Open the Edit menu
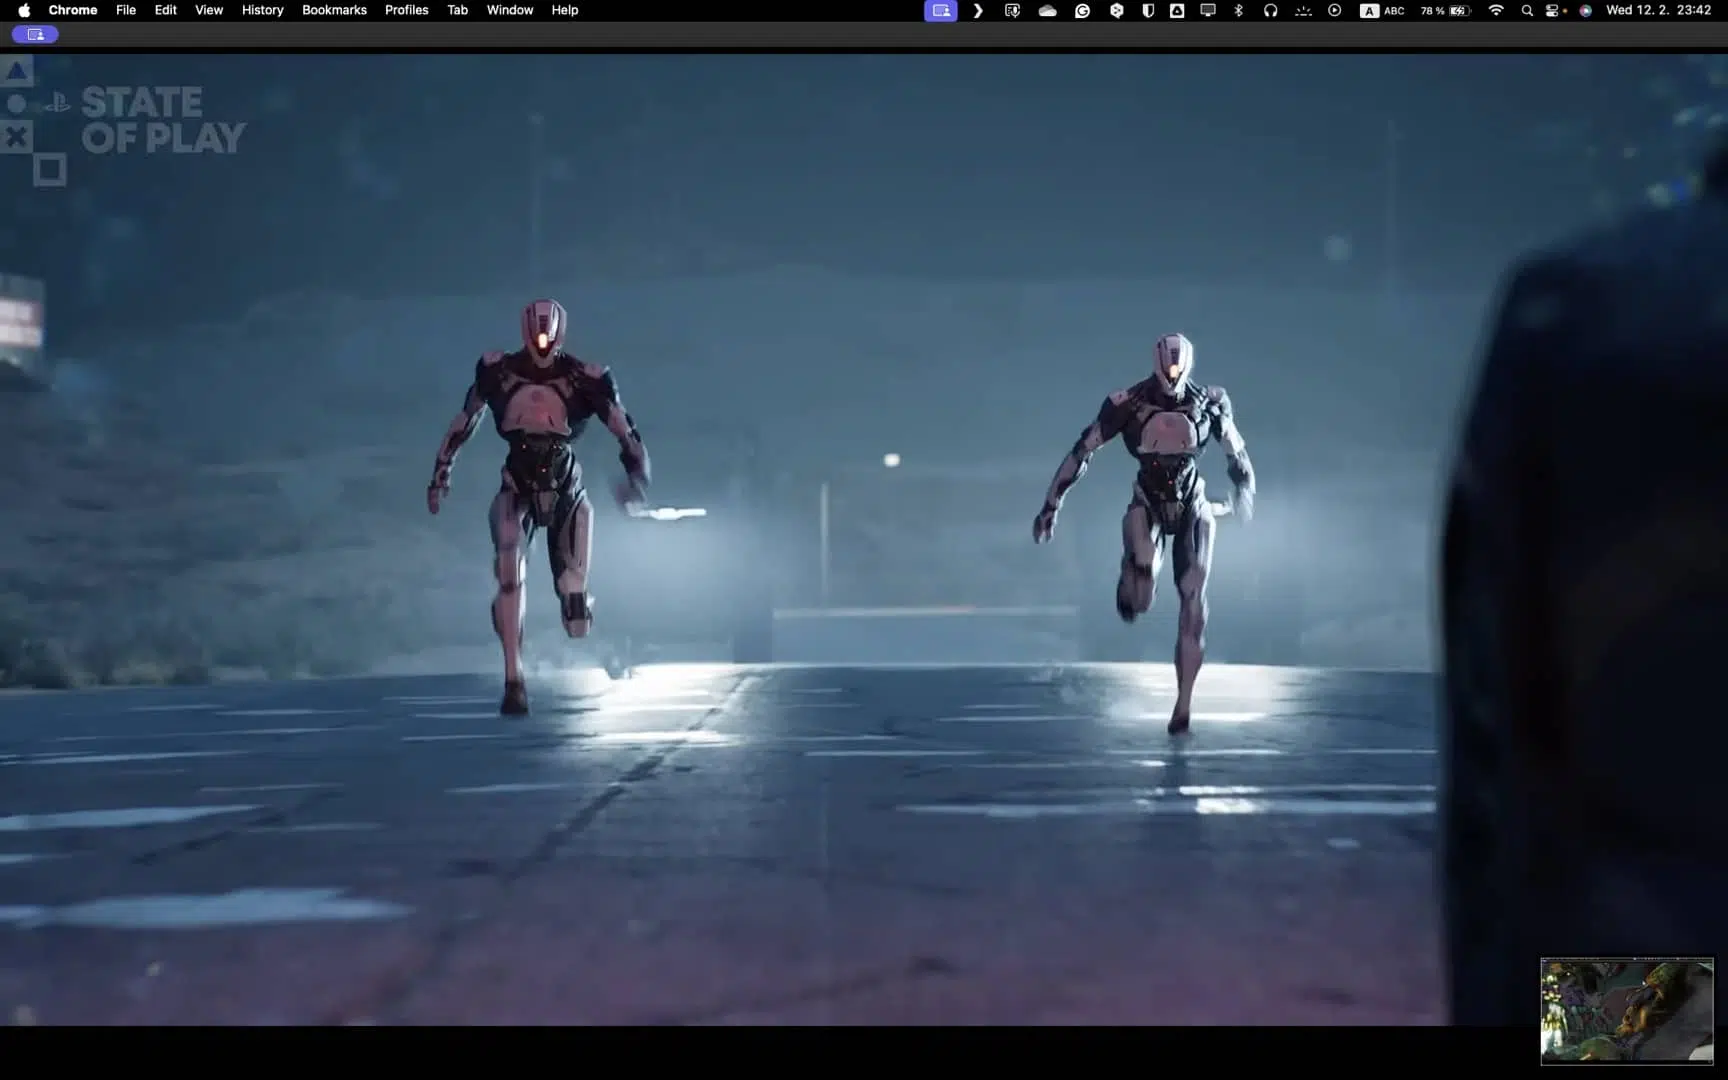The image size is (1728, 1080). coord(166,10)
